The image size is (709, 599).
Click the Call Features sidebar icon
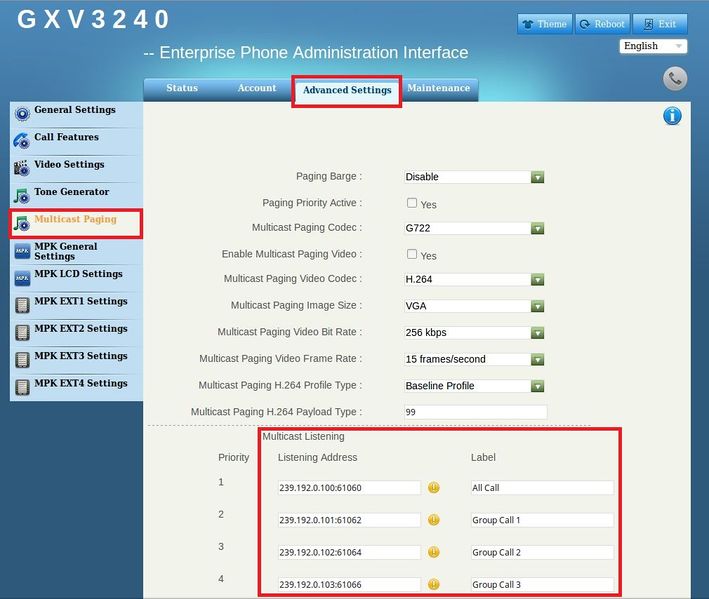tap(22, 141)
